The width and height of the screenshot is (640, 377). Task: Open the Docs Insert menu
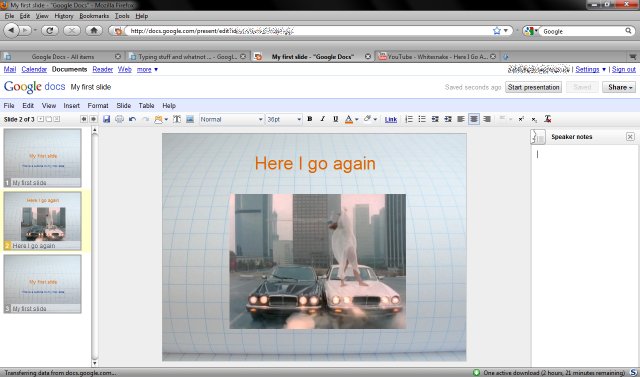point(71,106)
